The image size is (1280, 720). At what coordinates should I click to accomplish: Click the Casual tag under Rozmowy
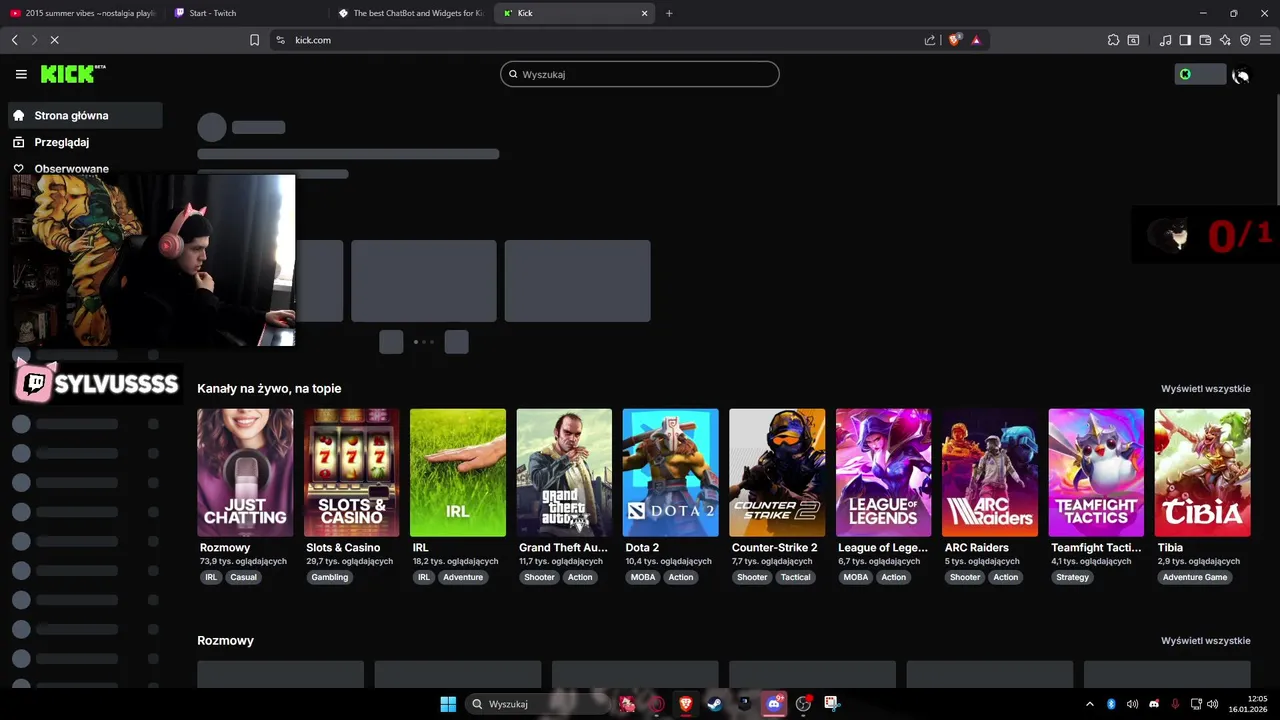244,577
